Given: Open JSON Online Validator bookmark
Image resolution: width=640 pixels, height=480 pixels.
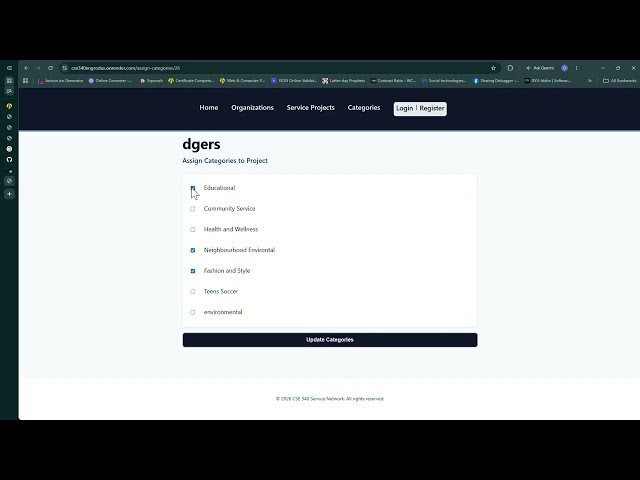Looking at the screenshot, I should click(x=294, y=81).
